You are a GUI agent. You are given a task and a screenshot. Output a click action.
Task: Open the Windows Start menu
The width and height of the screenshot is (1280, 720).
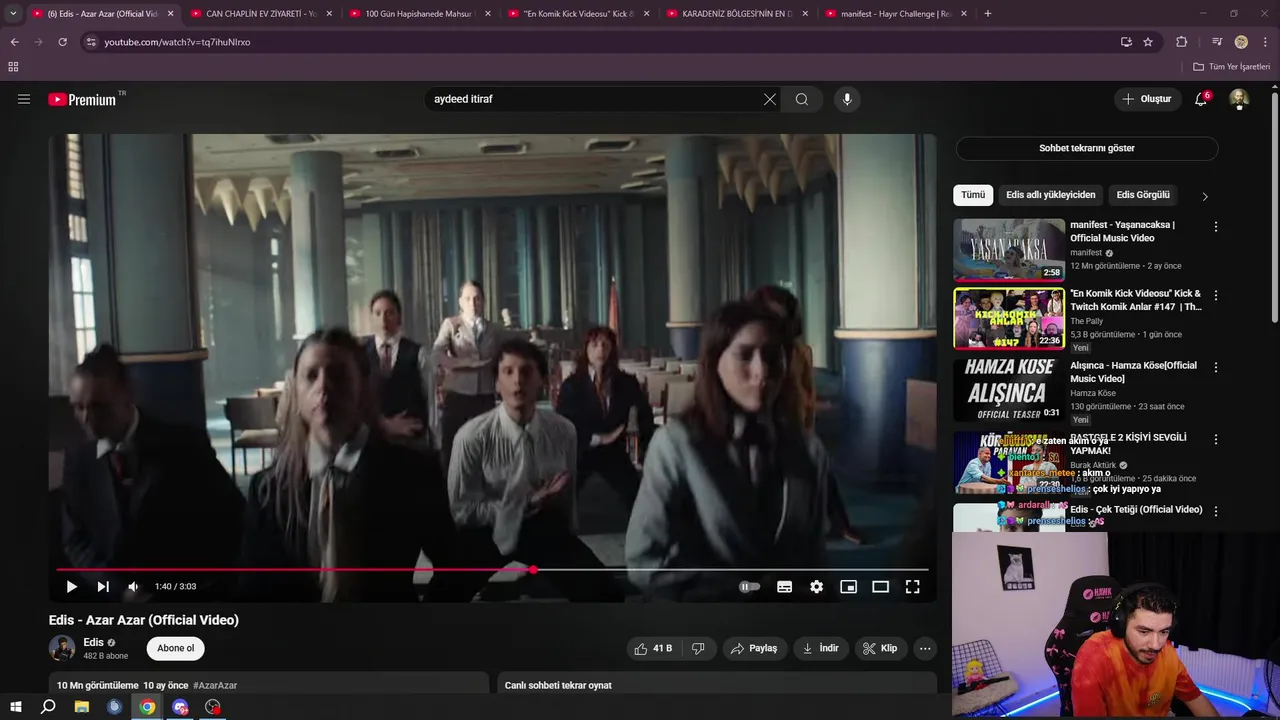[15, 707]
